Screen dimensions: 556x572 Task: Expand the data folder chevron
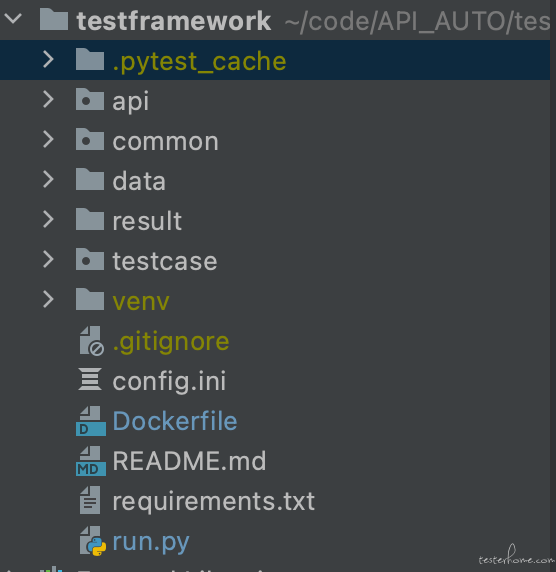click(x=48, y=179)
